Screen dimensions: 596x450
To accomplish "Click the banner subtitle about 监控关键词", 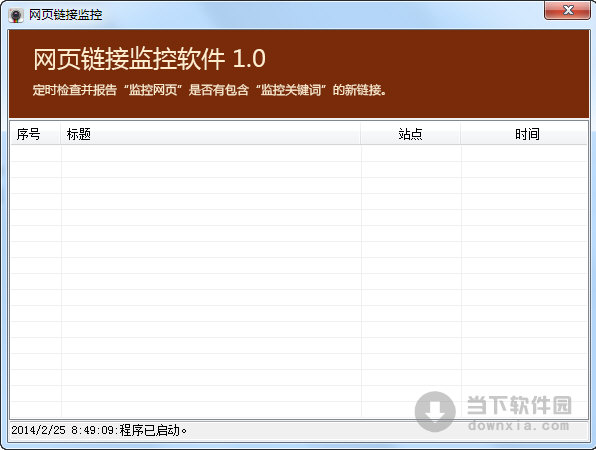I will coord(209,90).
